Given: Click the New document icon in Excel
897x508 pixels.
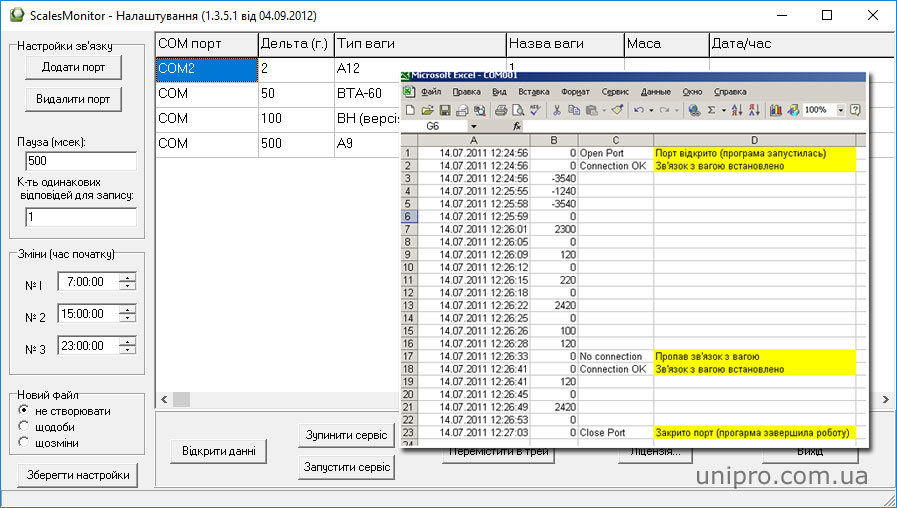Looking at the screenshot, I should (x=410, y=110).
